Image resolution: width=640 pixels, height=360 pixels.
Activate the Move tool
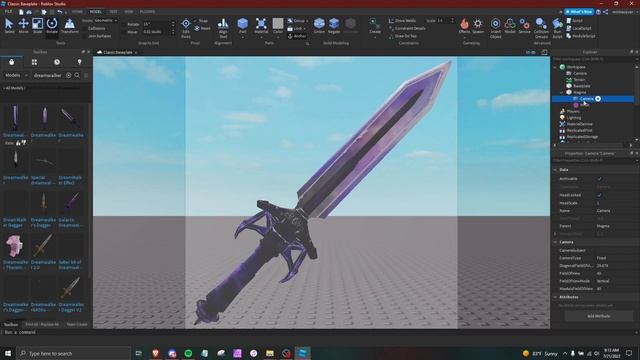(23, 25)
